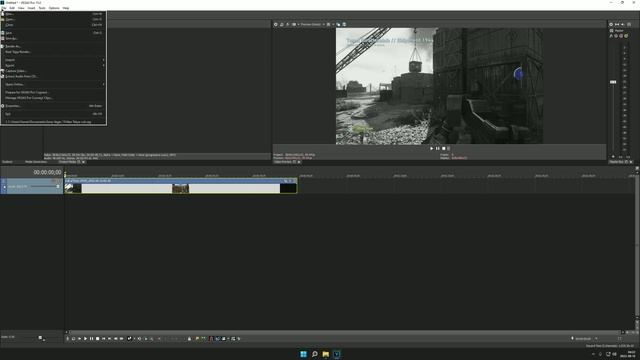The image size is (640, 360).
Task: Open the Insert menu
Action: pyautogui.click(x=31, y=8)
